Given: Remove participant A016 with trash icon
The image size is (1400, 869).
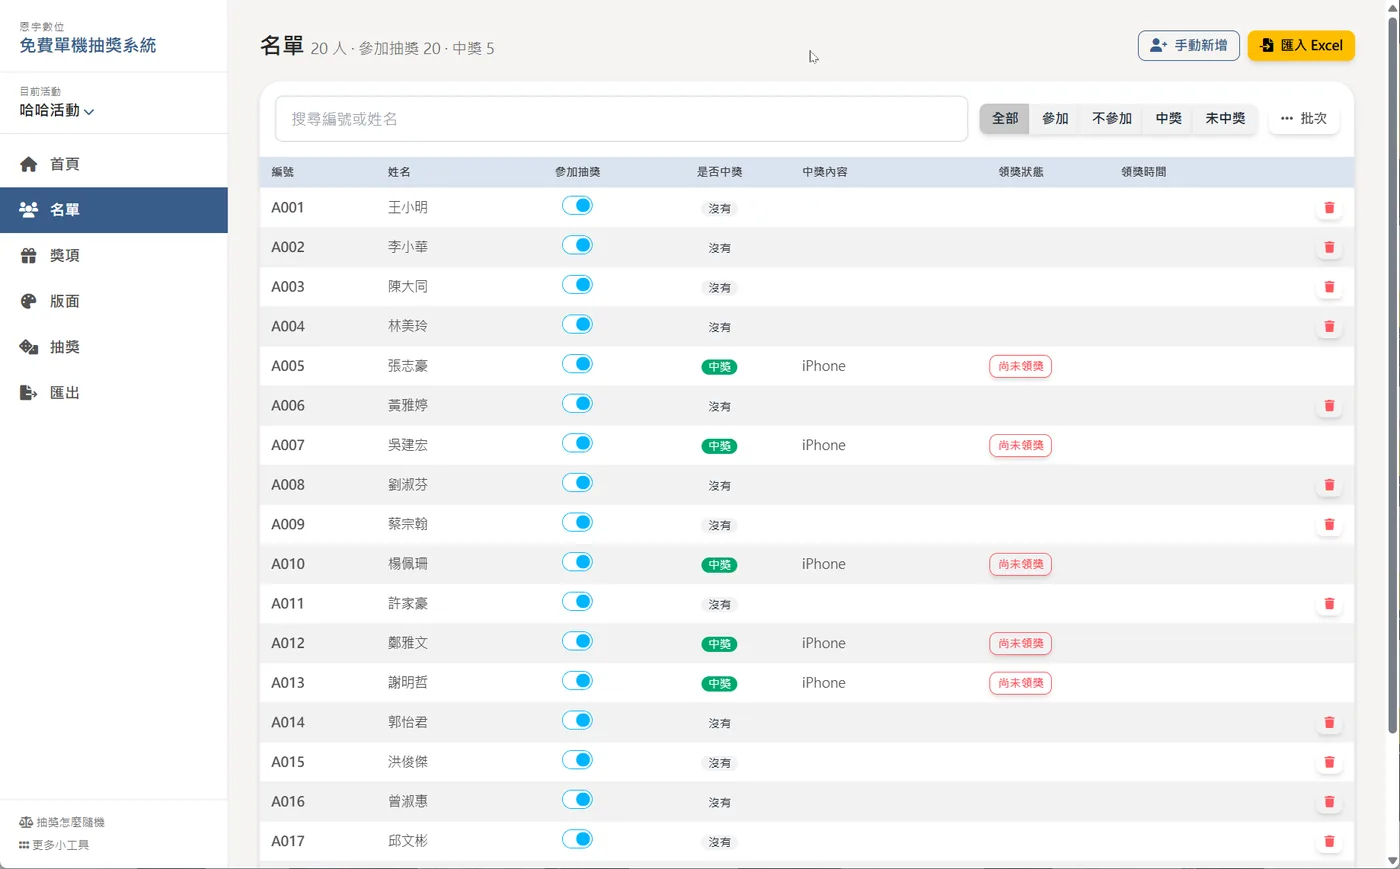Looking at the screenshot, I should click(1329, 802).
